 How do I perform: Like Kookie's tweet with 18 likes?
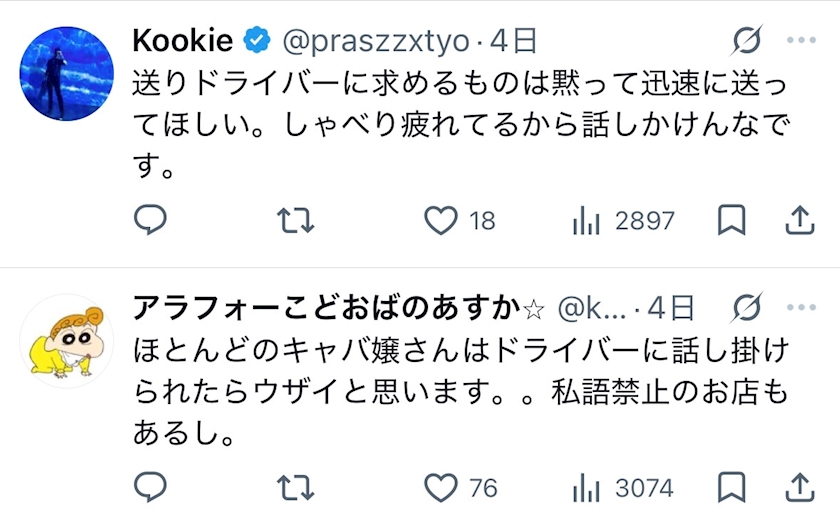(441, 220)
